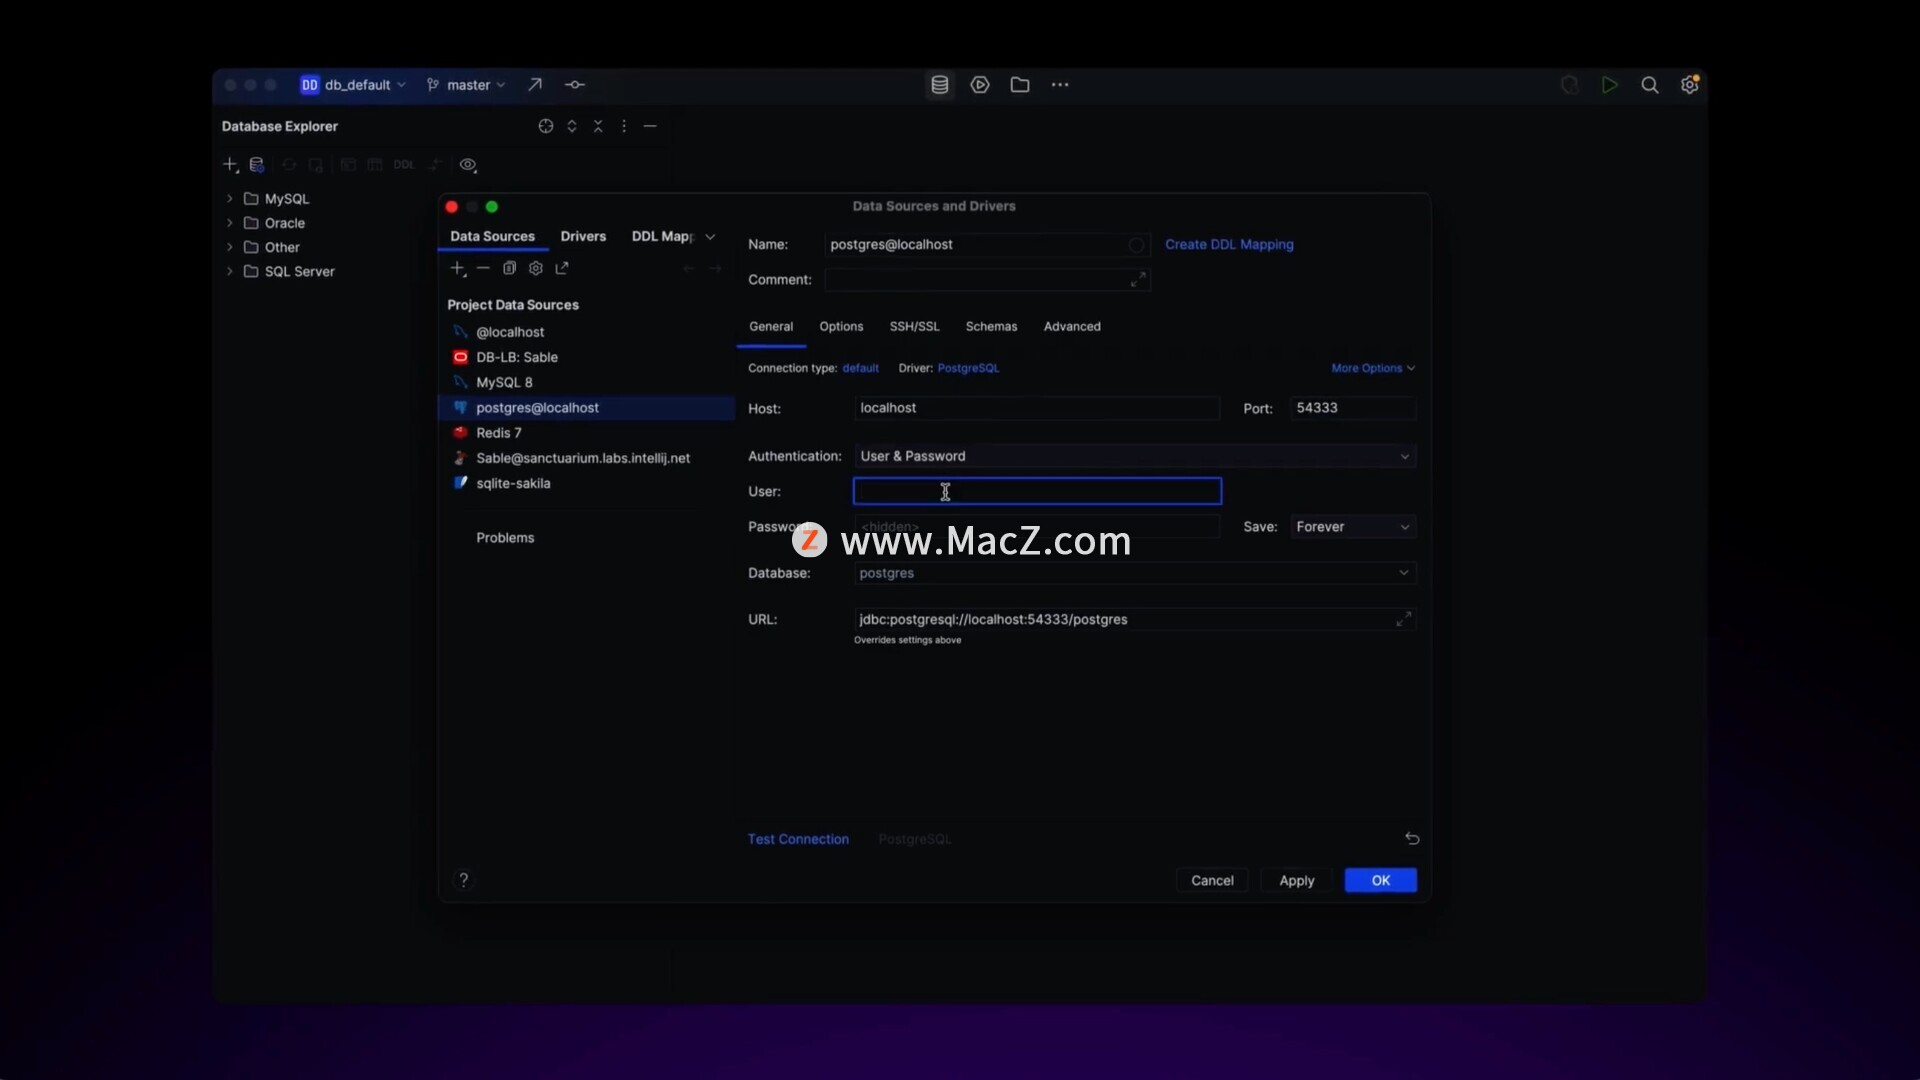Click the duplicate data source icon

click(509, 268)
